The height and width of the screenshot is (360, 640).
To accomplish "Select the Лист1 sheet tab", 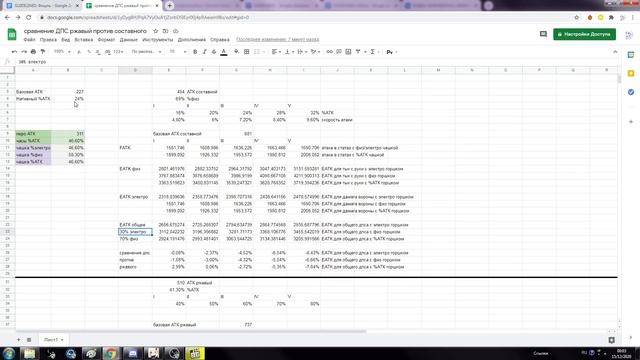I will [53, 340].
